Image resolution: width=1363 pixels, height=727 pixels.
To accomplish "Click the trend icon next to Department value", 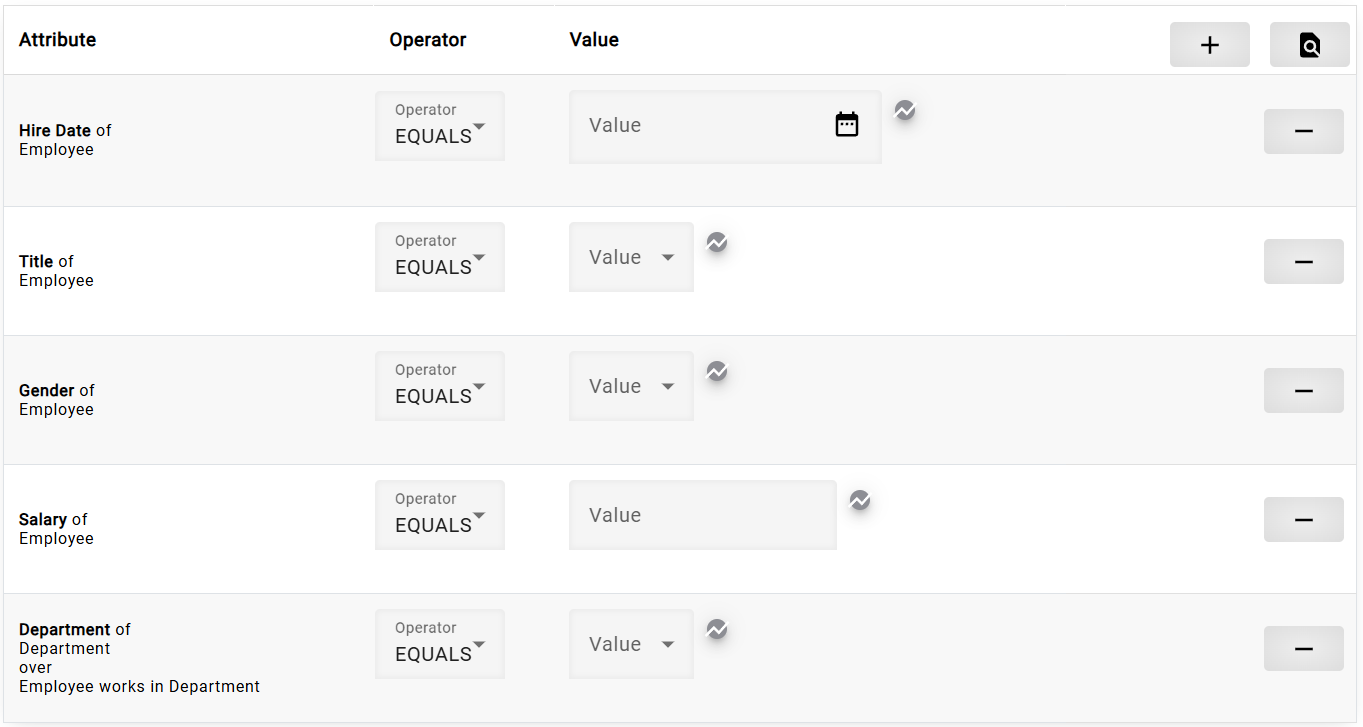I will pyautogui.click(x=716, y=629).
